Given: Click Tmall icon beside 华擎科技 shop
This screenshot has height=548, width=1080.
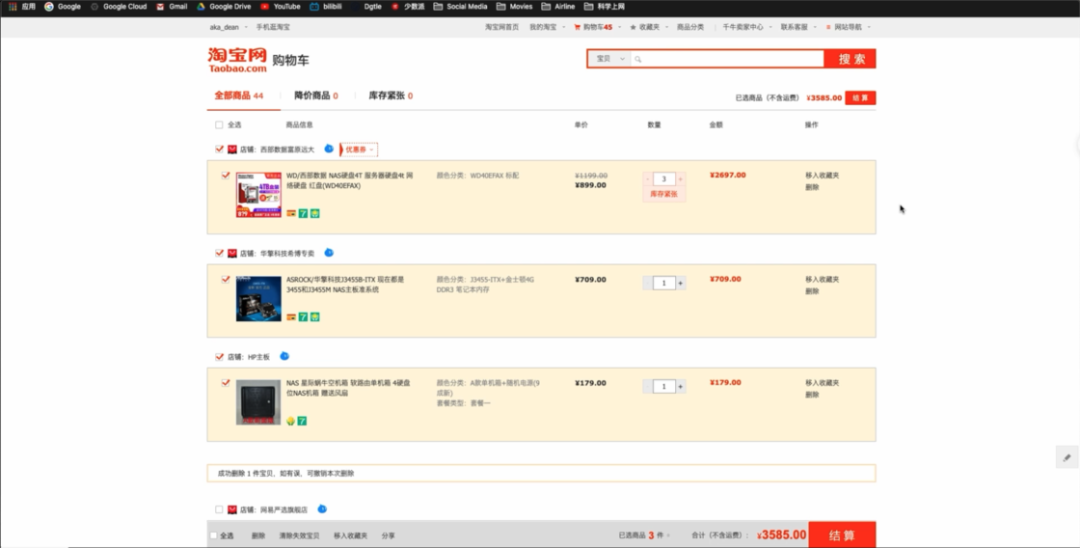Looking at the screenshot, I should tap(232, 253).
